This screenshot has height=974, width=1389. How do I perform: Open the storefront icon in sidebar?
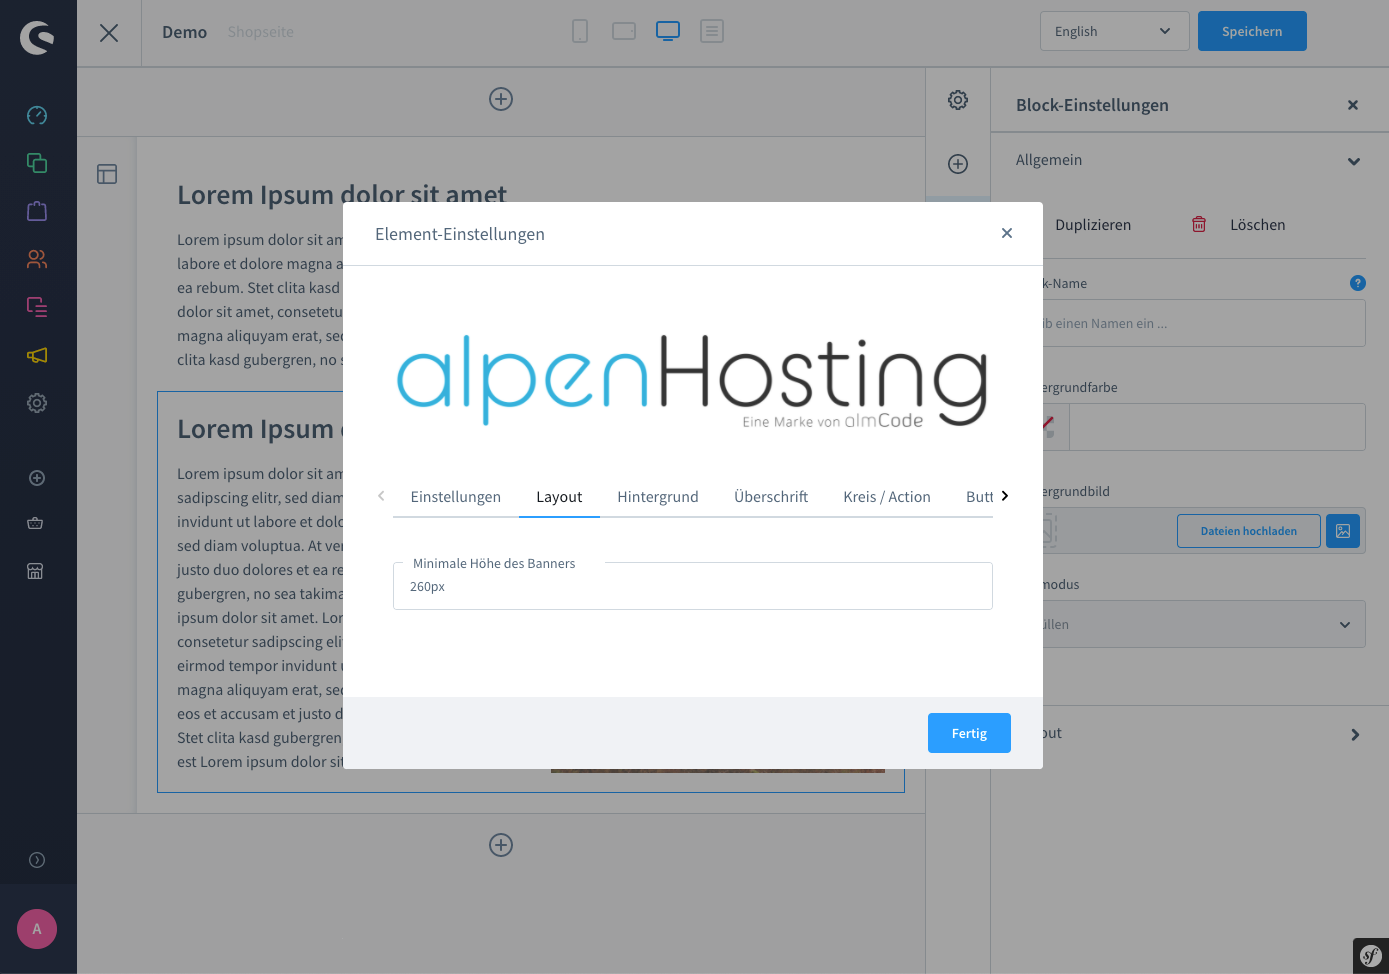pyautogui.click(x=35, y=571)
